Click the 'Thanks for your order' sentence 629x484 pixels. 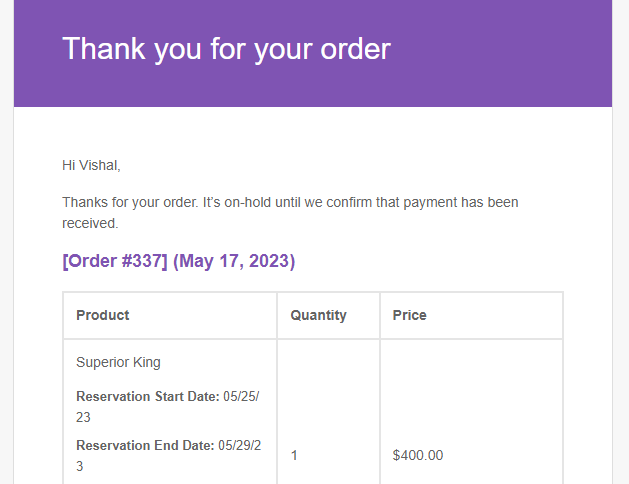(130, 202)
